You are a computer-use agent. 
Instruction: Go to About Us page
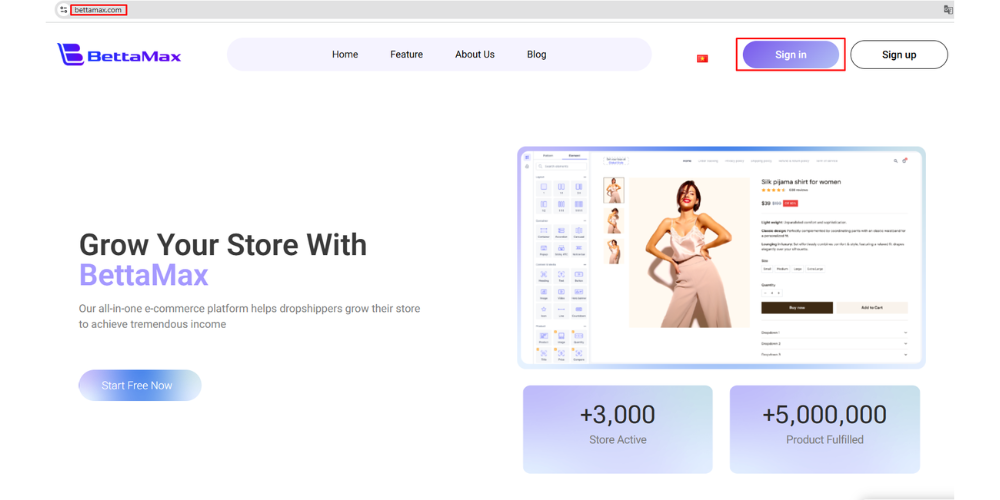[x=474, y=54]
